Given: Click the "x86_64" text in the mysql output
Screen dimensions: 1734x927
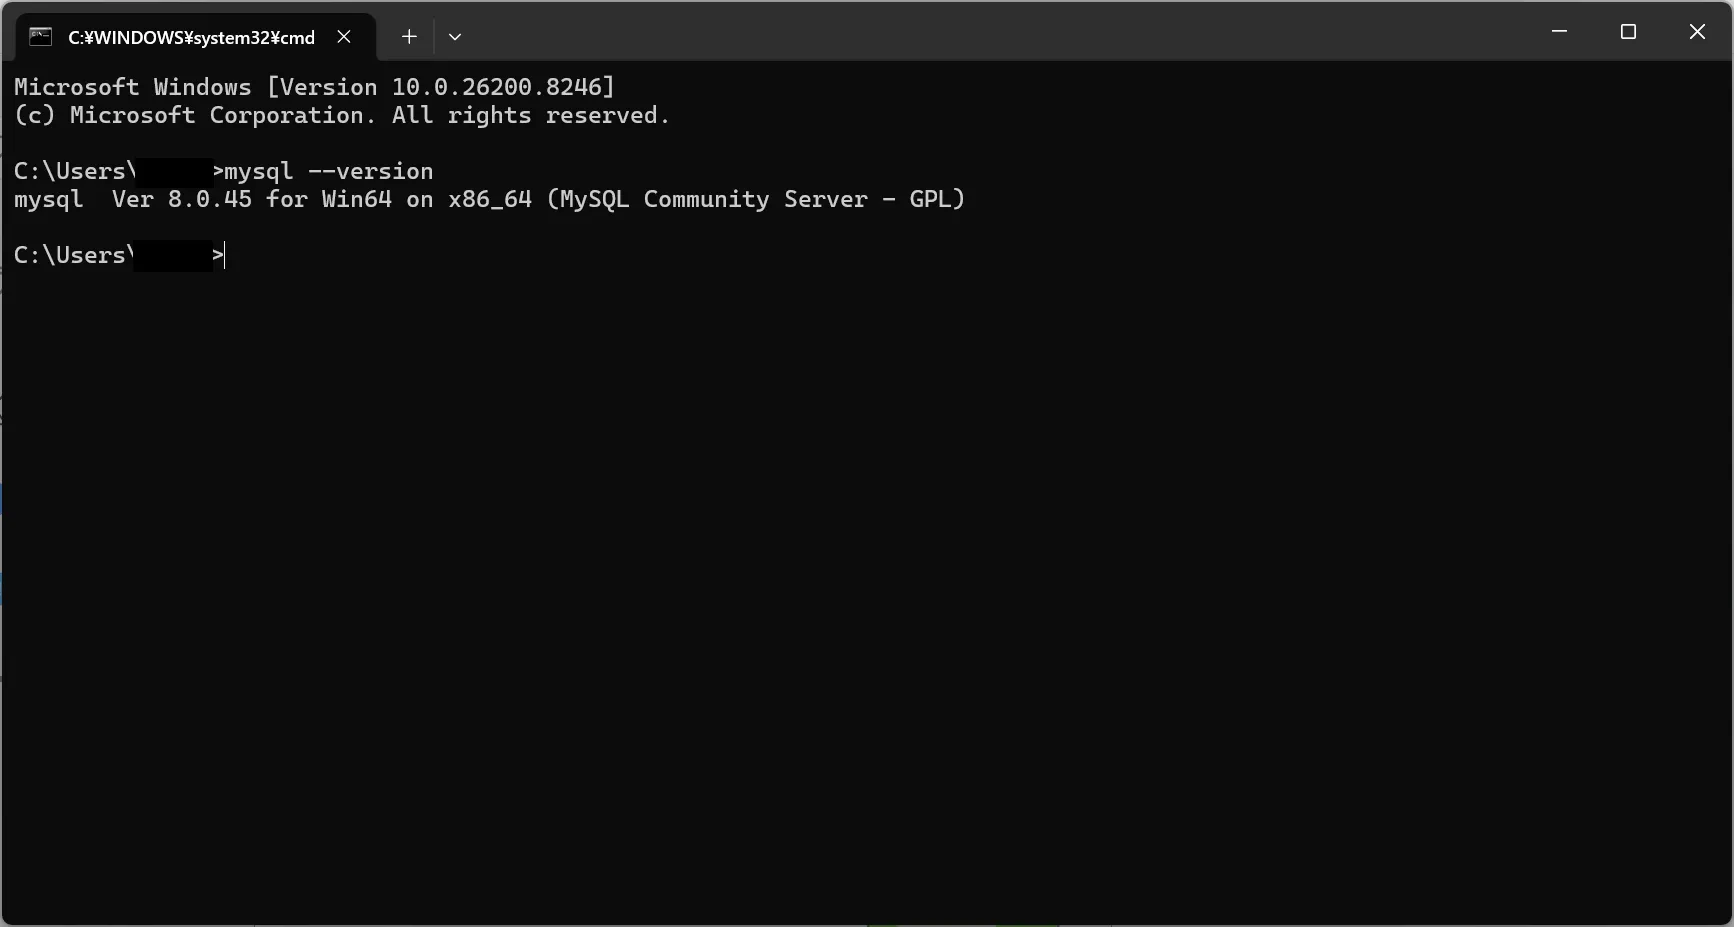Looking at the screenshot, I should pyautogui.click(x=490, y=200).
